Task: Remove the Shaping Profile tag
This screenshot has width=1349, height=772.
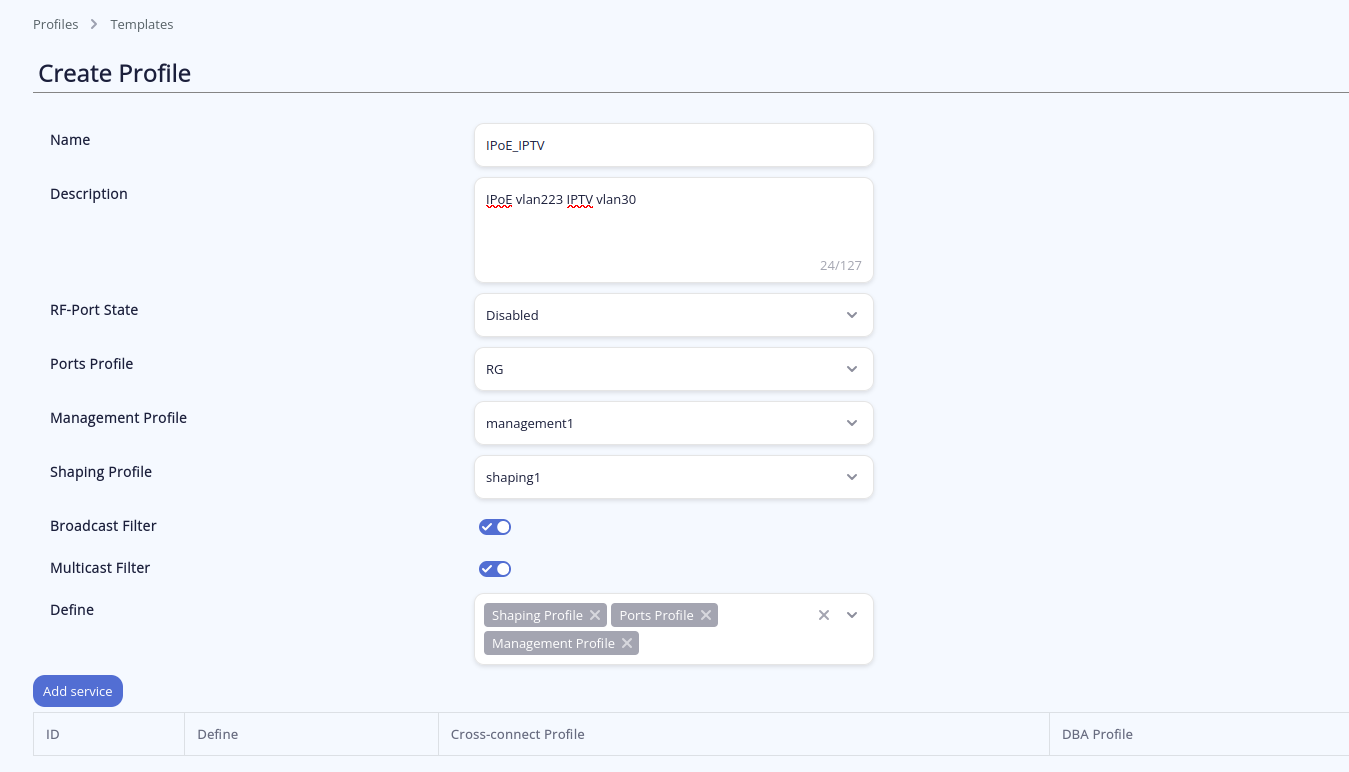Action: coord(595,615)
